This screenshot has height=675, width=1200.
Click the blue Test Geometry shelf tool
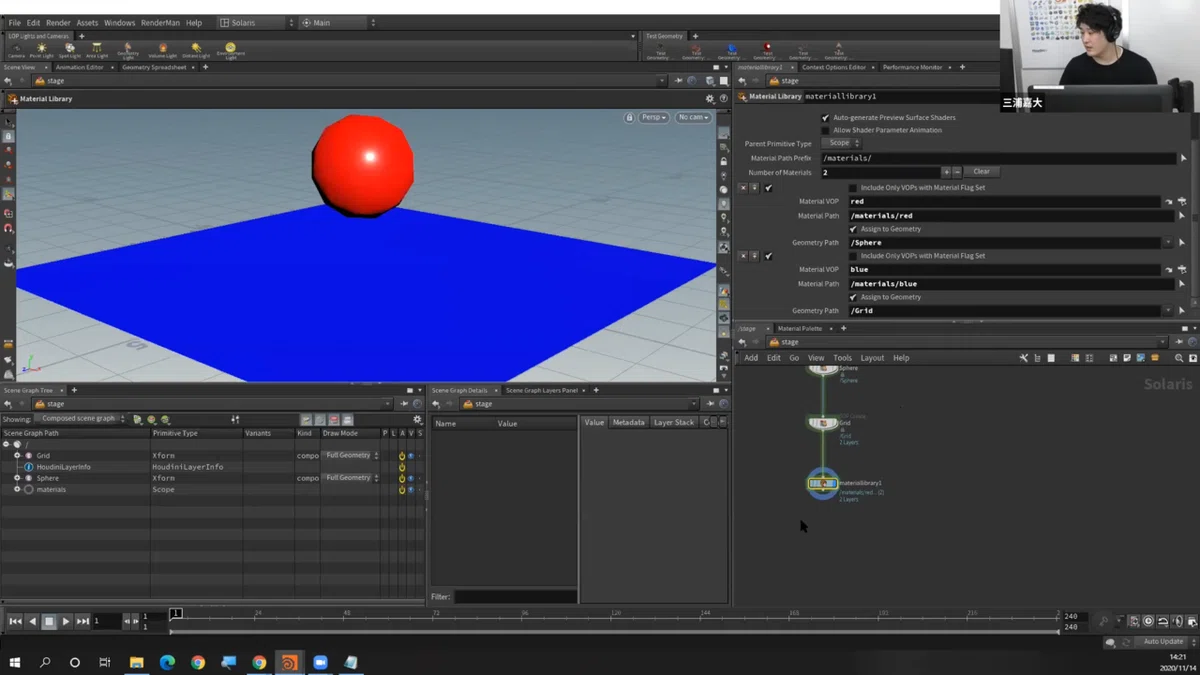point(731,50)
